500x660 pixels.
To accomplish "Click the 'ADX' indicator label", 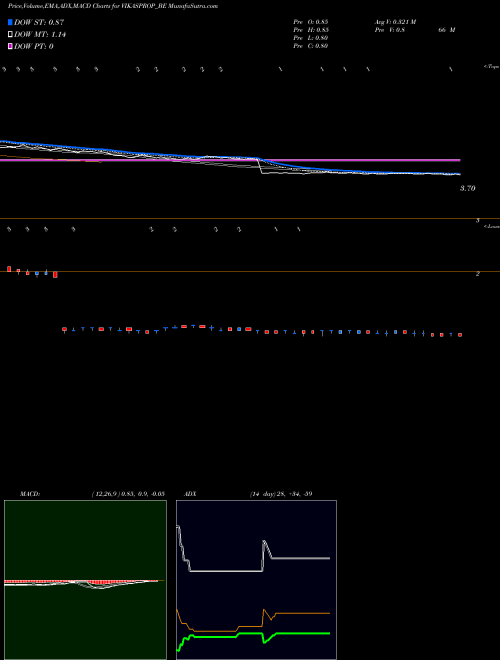I will coord(190,494).
